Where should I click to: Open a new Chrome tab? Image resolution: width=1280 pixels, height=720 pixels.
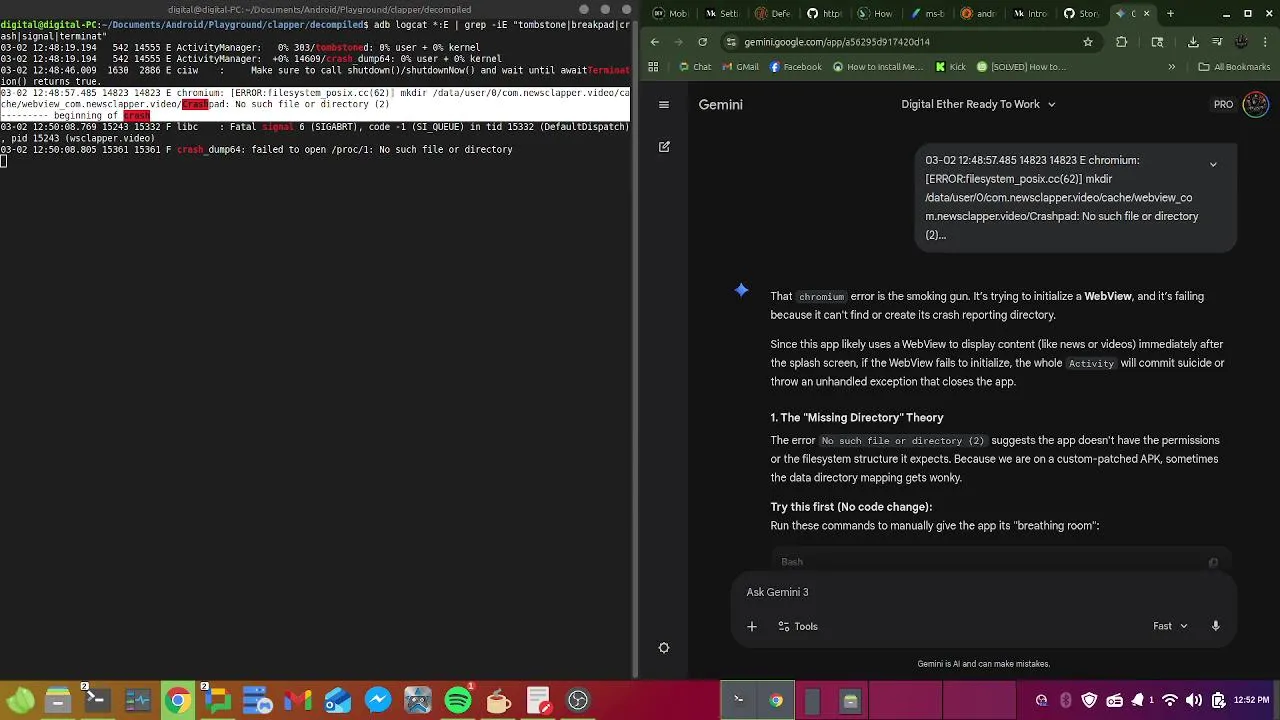[x=1170, y=14]
